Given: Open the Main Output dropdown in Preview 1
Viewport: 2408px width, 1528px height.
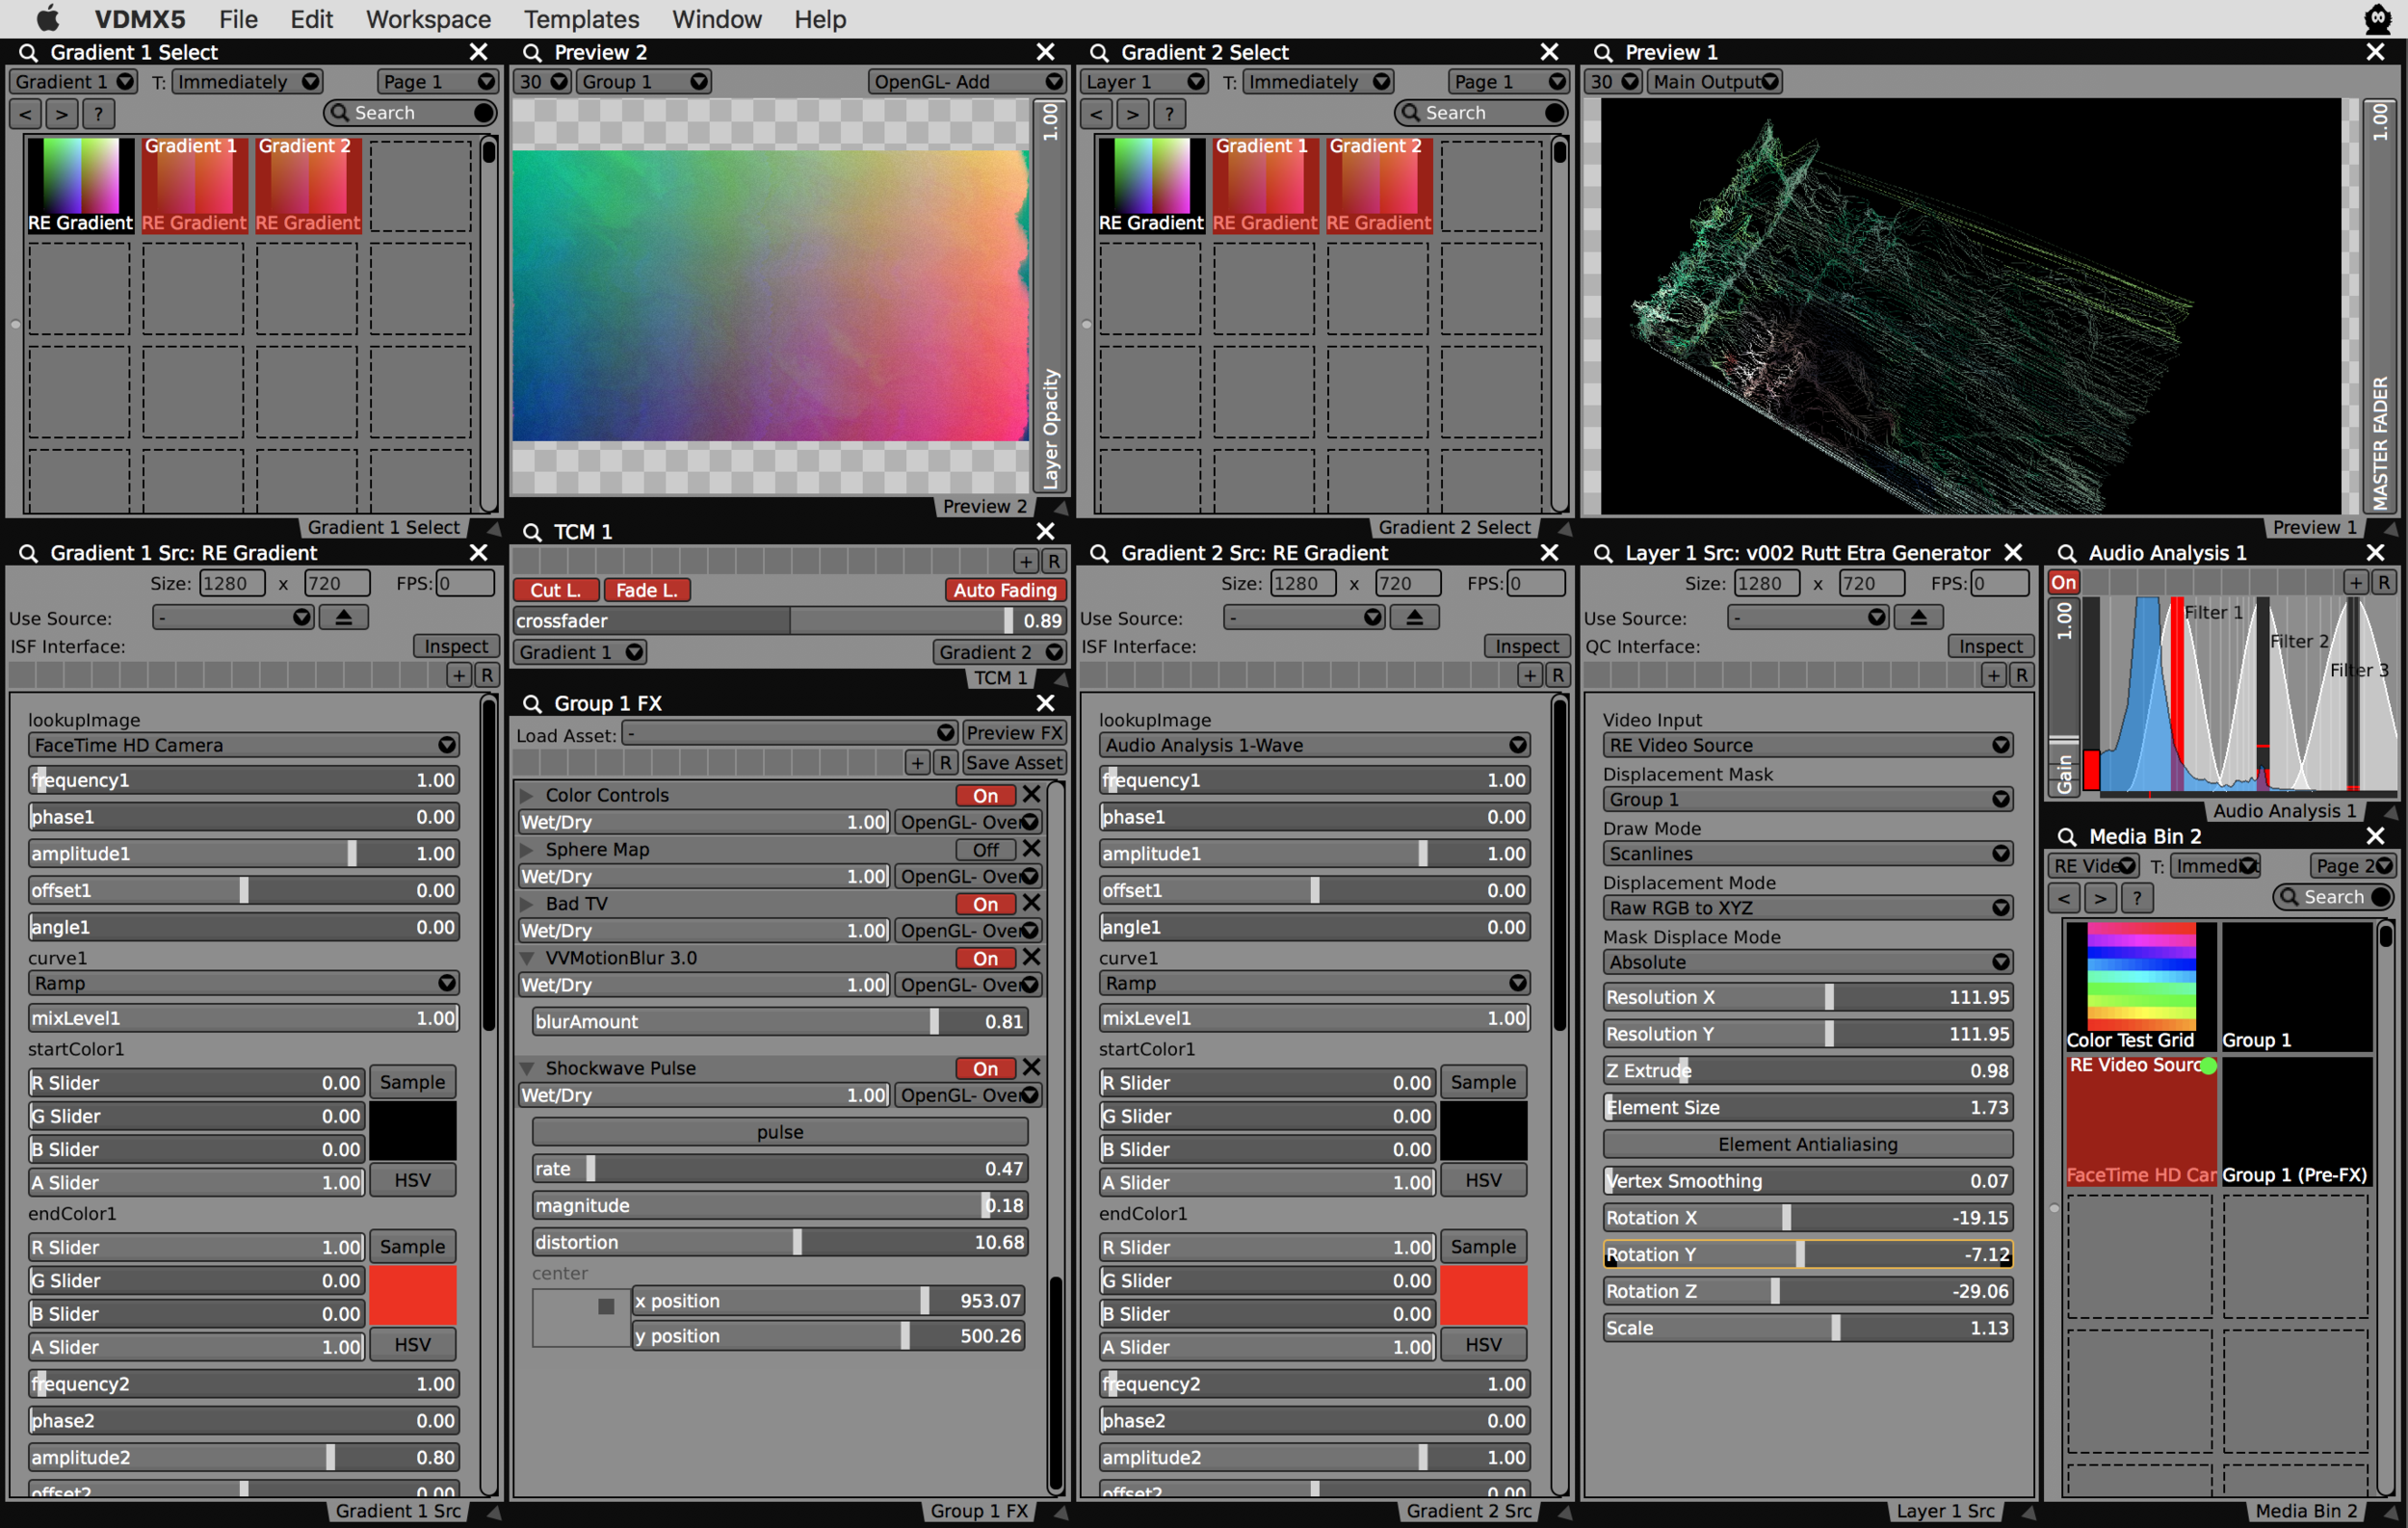Looking at the screenshot, I should point(1715,82).
